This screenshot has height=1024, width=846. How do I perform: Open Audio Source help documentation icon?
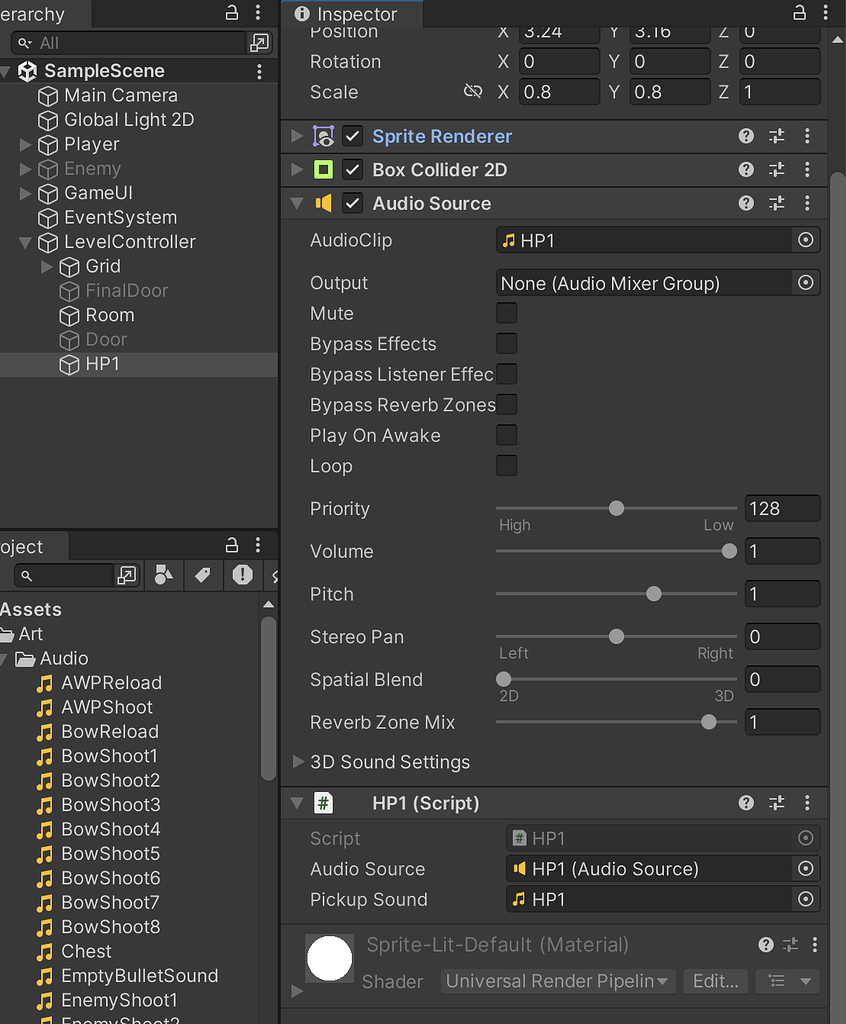746,203
